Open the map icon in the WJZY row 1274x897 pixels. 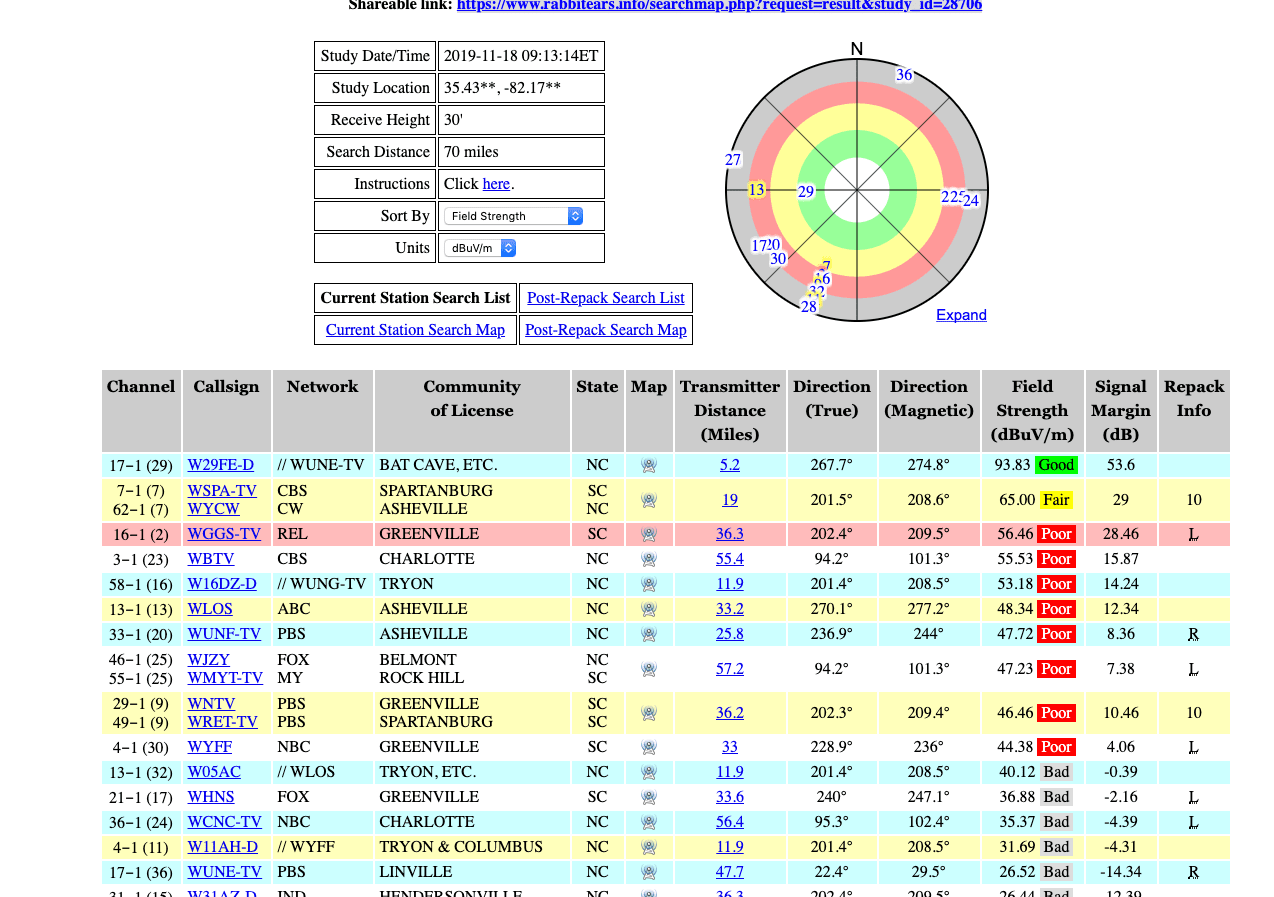tap(649, 669)
